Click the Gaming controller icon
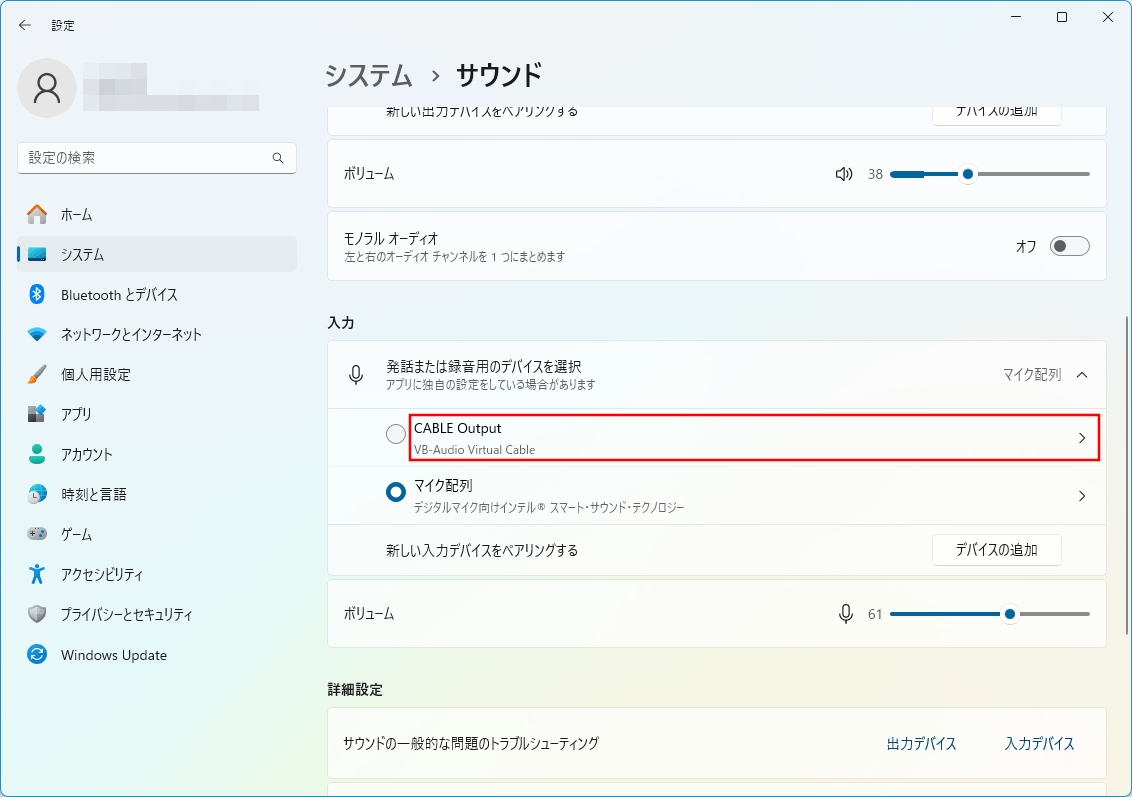 37,534
